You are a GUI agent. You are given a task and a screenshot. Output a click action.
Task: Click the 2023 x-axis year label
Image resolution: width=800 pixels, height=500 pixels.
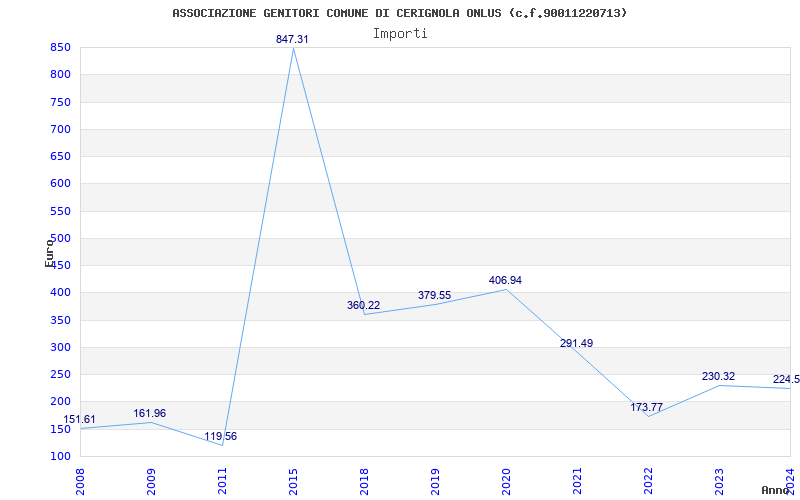coord(719,481)
